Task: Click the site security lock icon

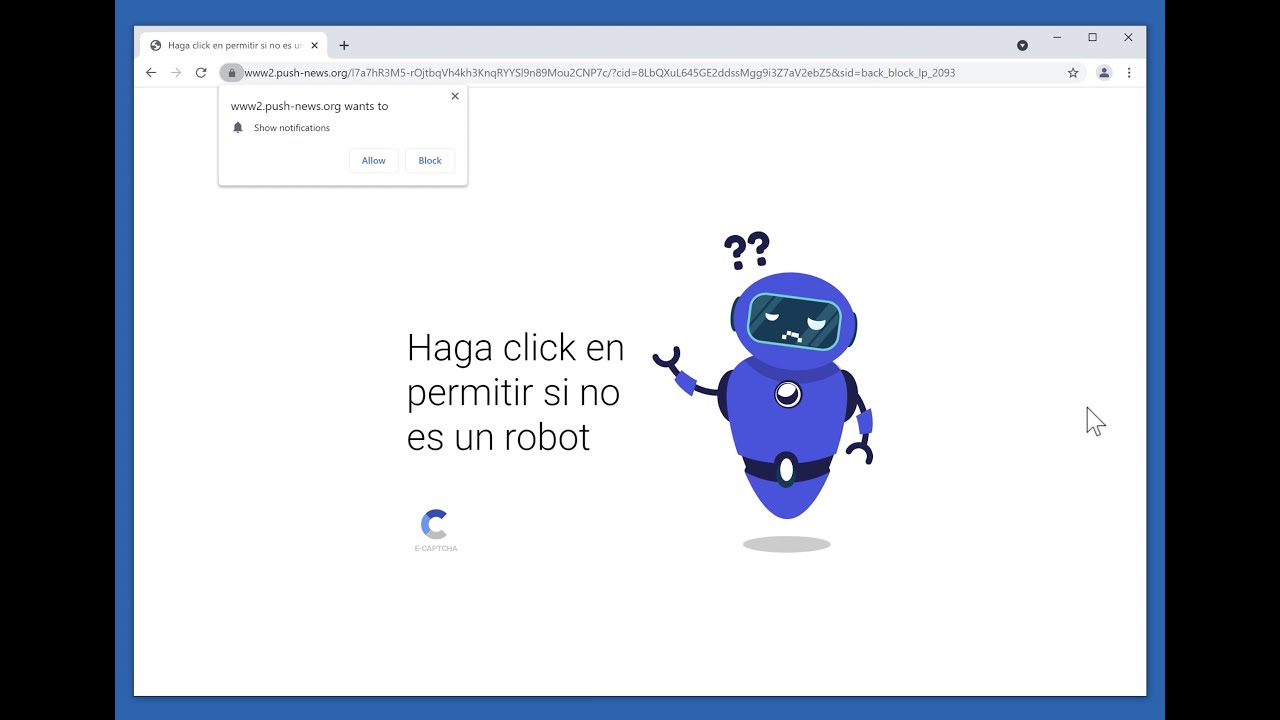Action: tap(232, 72)
